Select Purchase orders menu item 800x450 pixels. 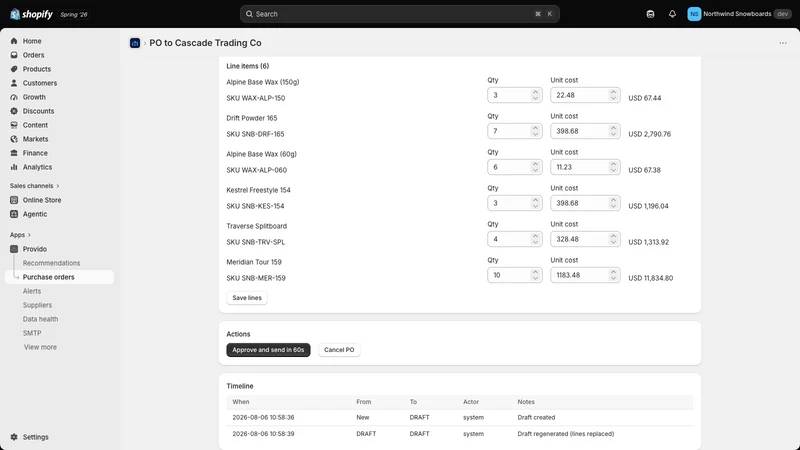(x=59, y=277)
